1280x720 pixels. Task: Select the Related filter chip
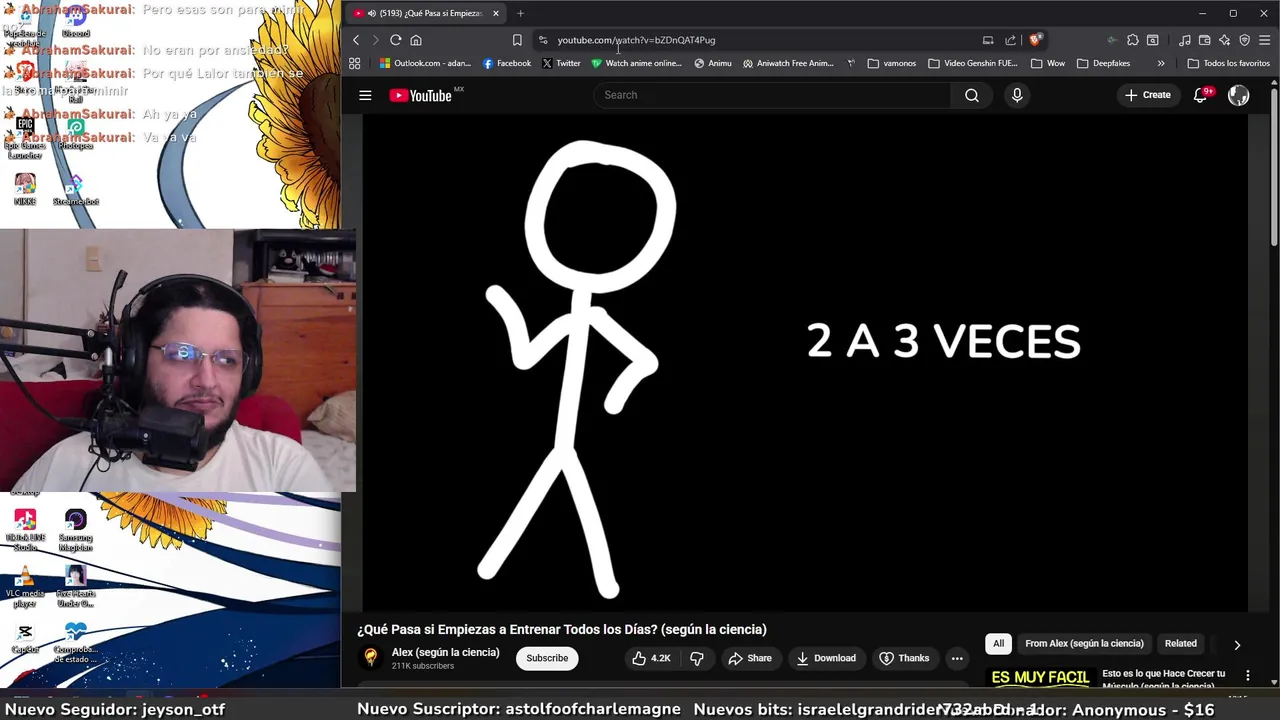tap(1180, 644)
